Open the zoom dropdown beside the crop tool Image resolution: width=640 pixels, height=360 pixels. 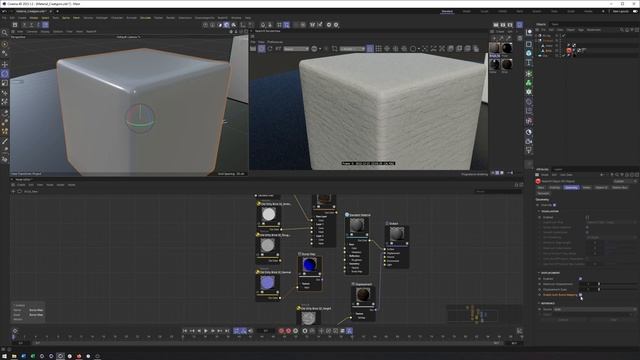click(353, 49)
